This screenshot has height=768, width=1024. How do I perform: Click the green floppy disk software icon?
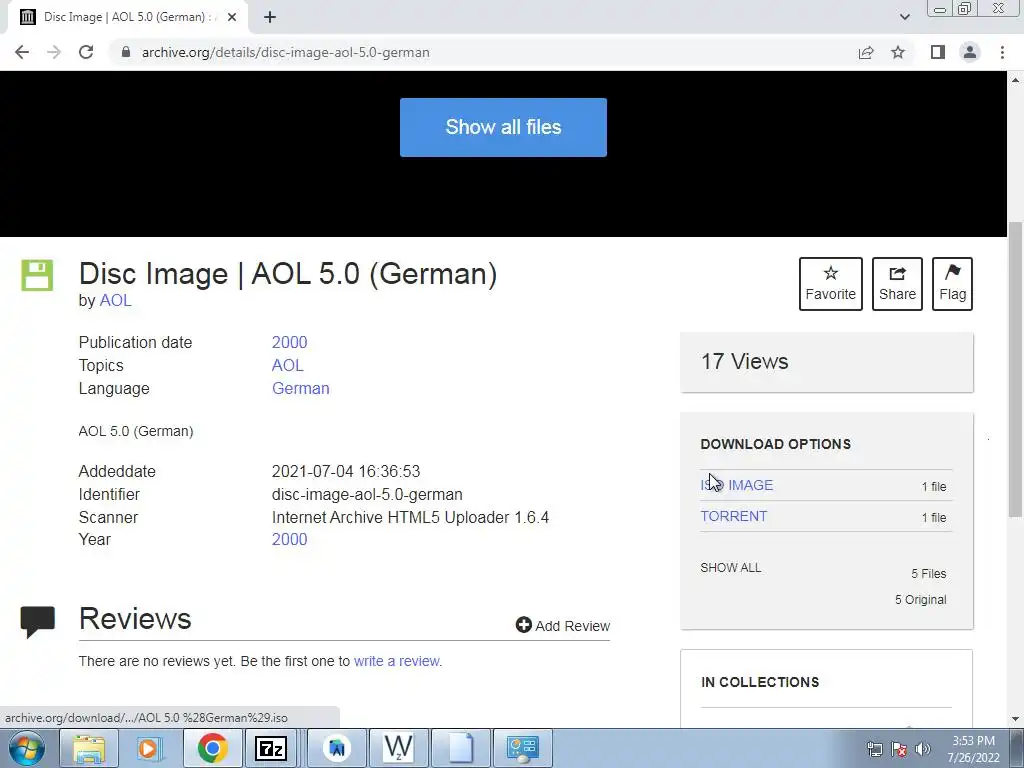37,275
